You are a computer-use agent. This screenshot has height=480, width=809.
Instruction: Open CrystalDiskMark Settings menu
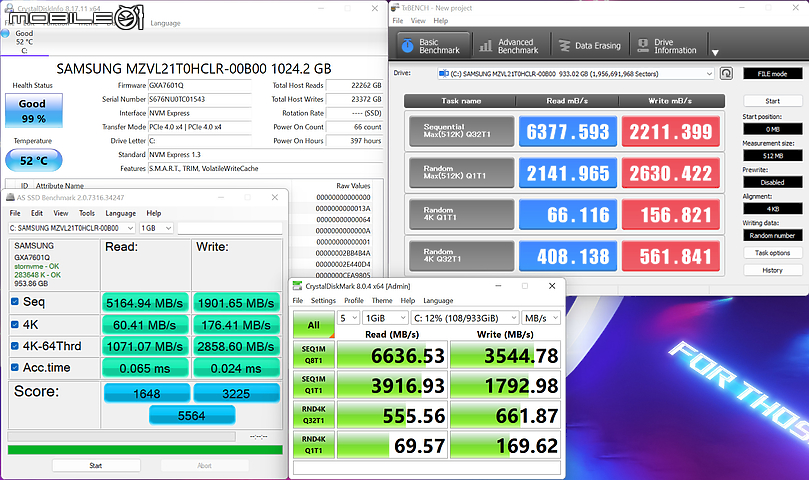click(323, 300)
